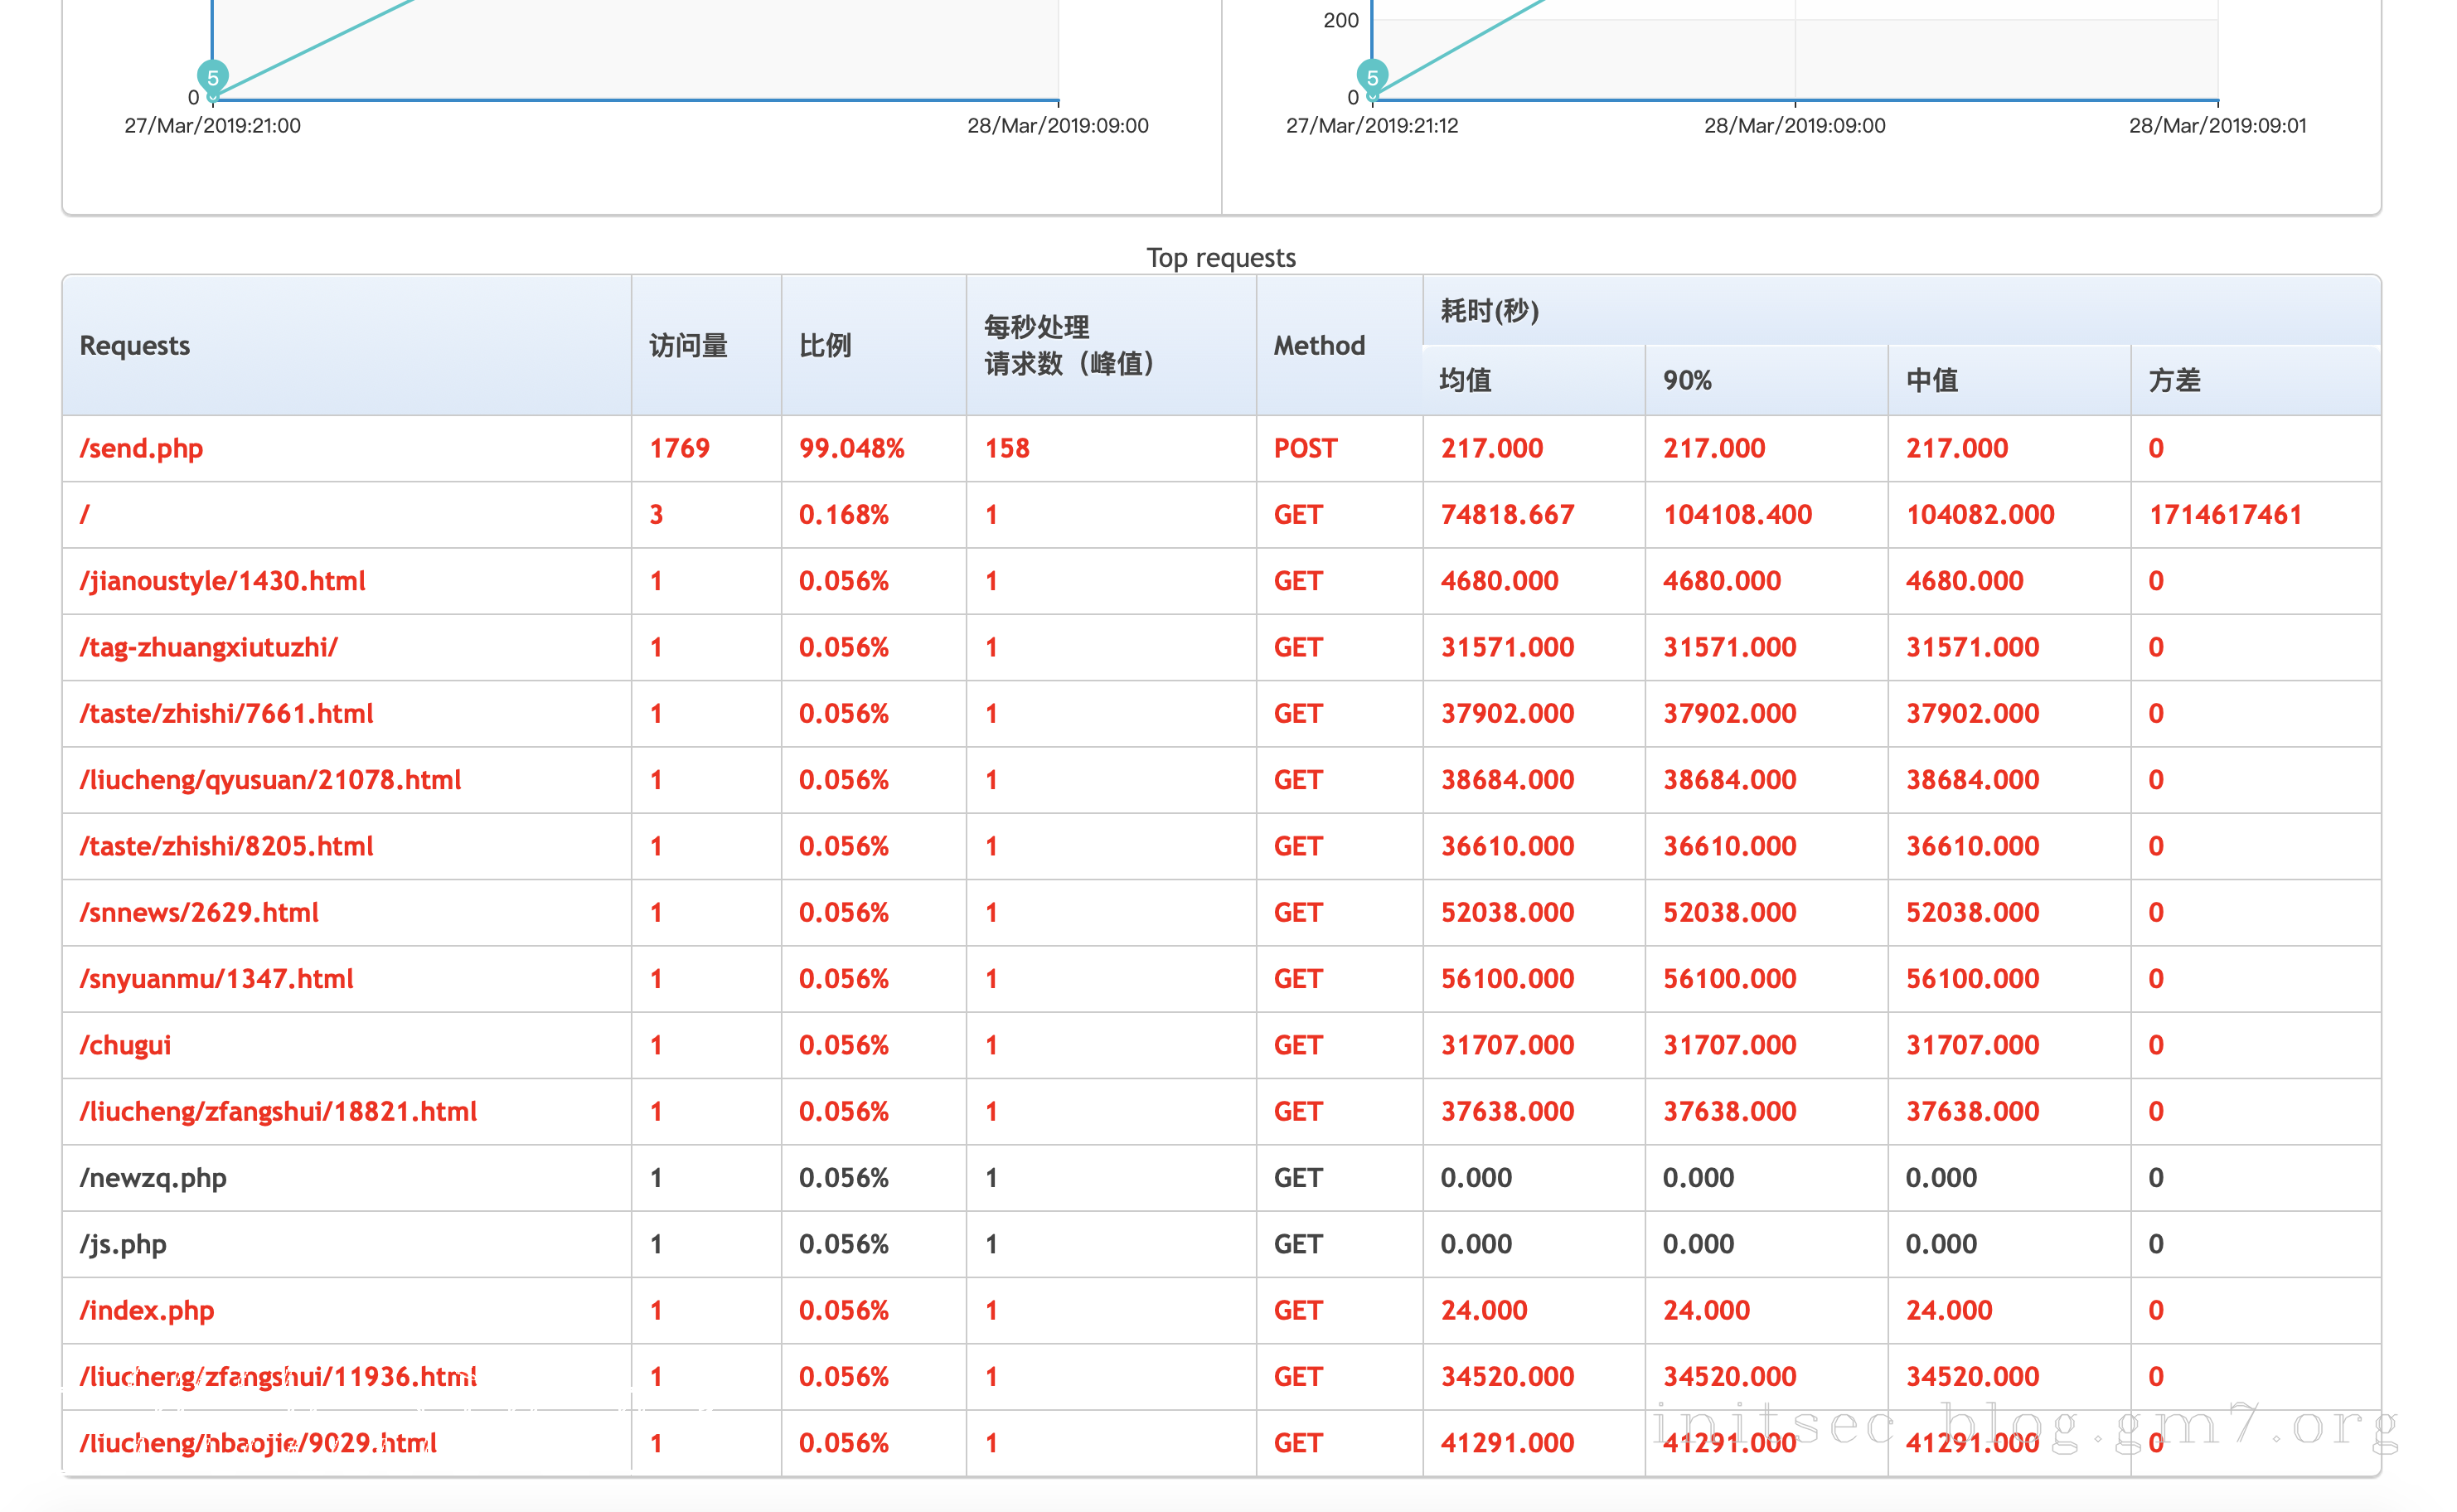Click the teal data point labeled 5 on the left chart
Image resolution: width=2457 pixels, height=1512 pixels.
(x=213, y=77)
